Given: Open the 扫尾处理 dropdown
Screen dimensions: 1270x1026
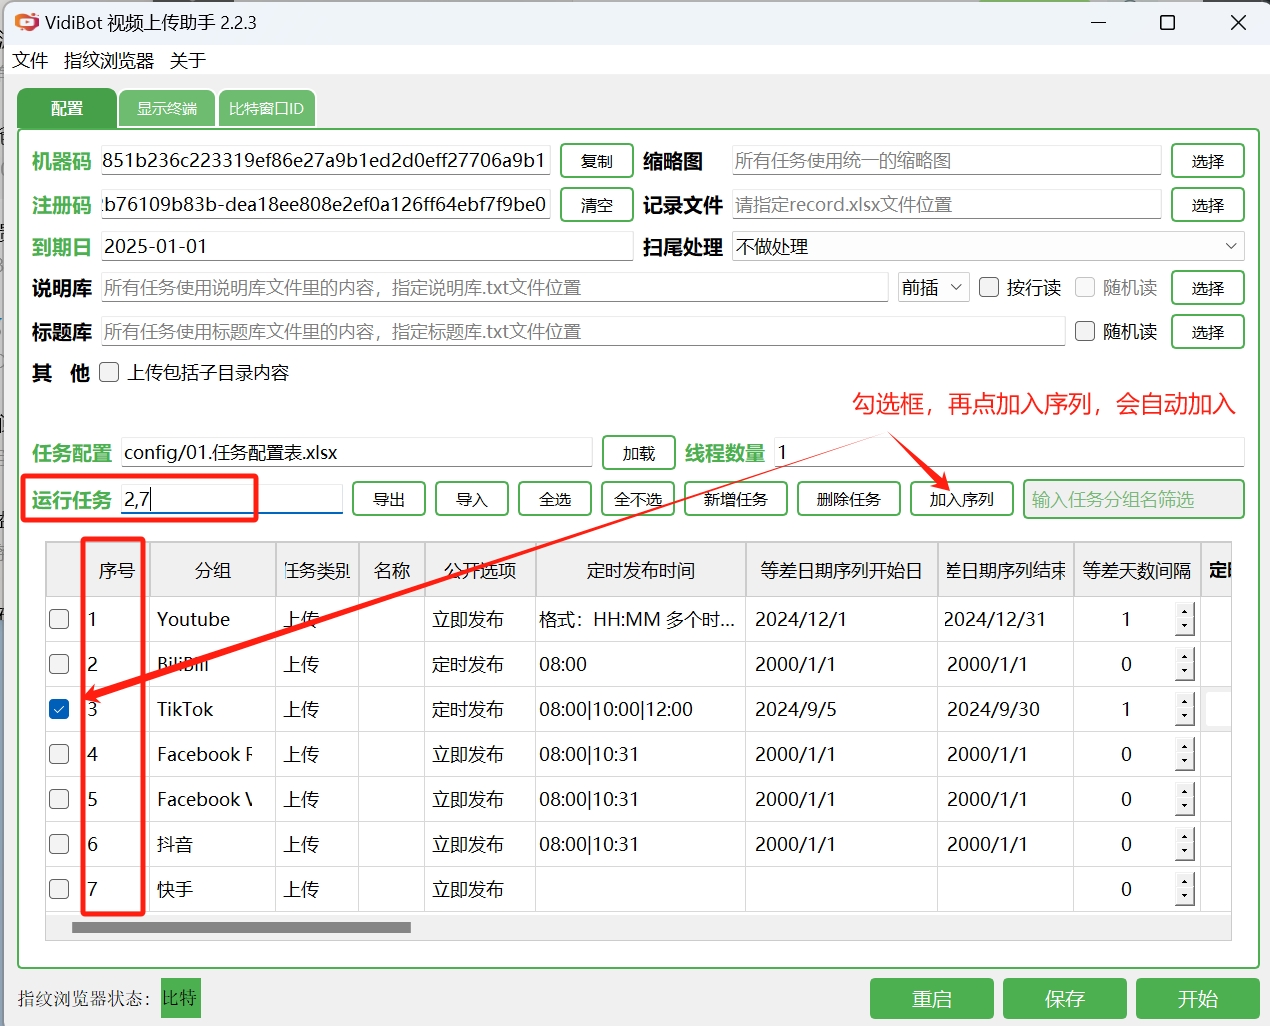Looking at the screenshot, I should coord(987,247).
